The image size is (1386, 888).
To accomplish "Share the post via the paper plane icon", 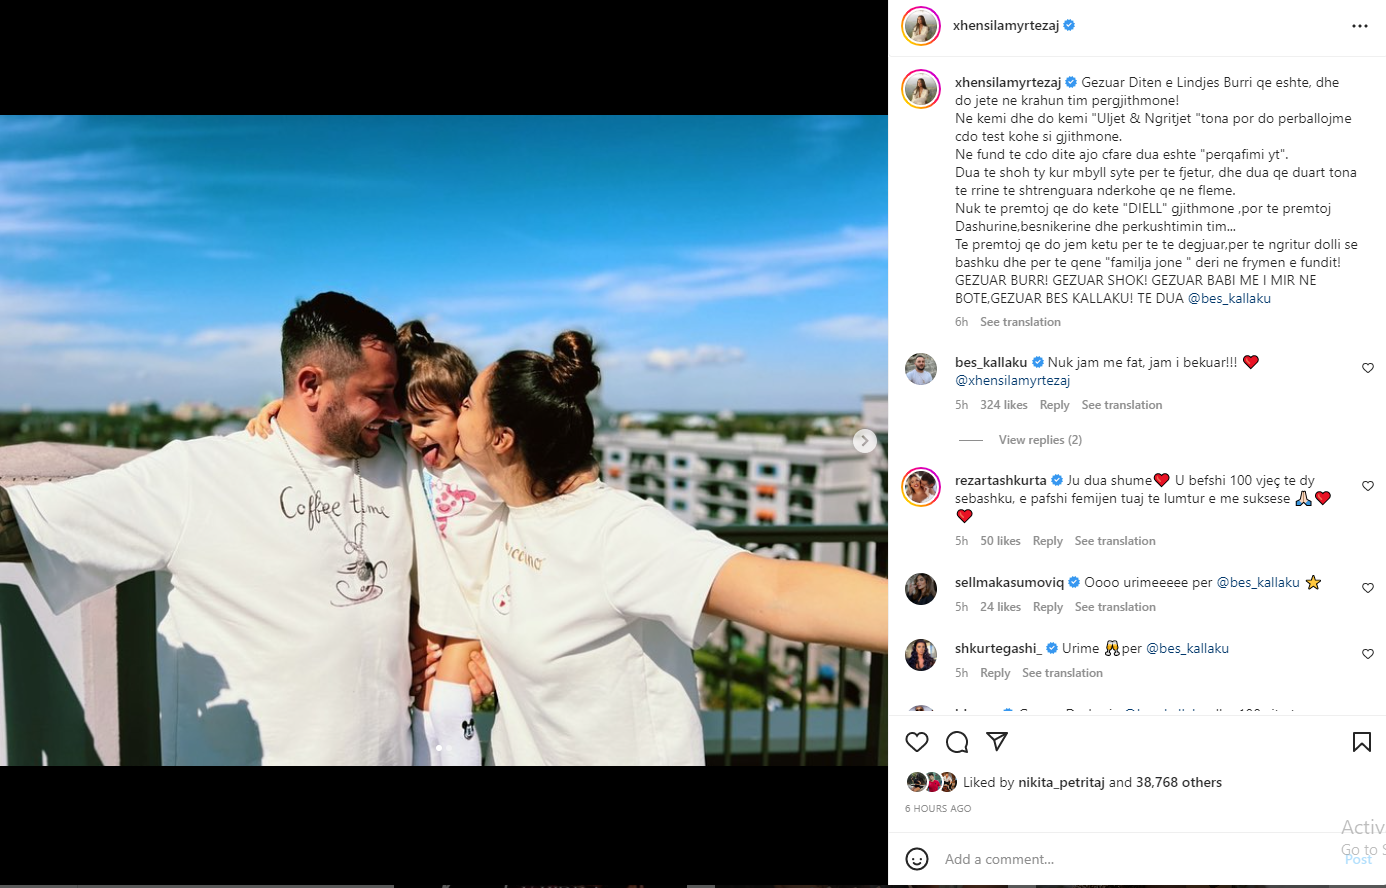I will (997, 741).
